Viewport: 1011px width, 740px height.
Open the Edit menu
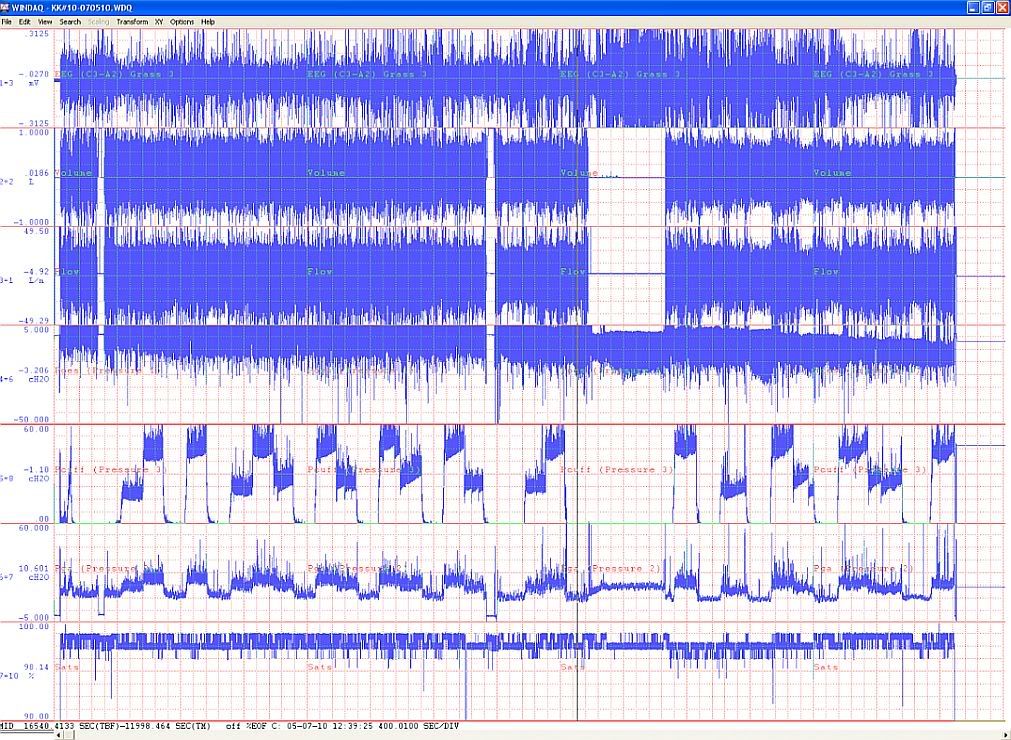25,22
